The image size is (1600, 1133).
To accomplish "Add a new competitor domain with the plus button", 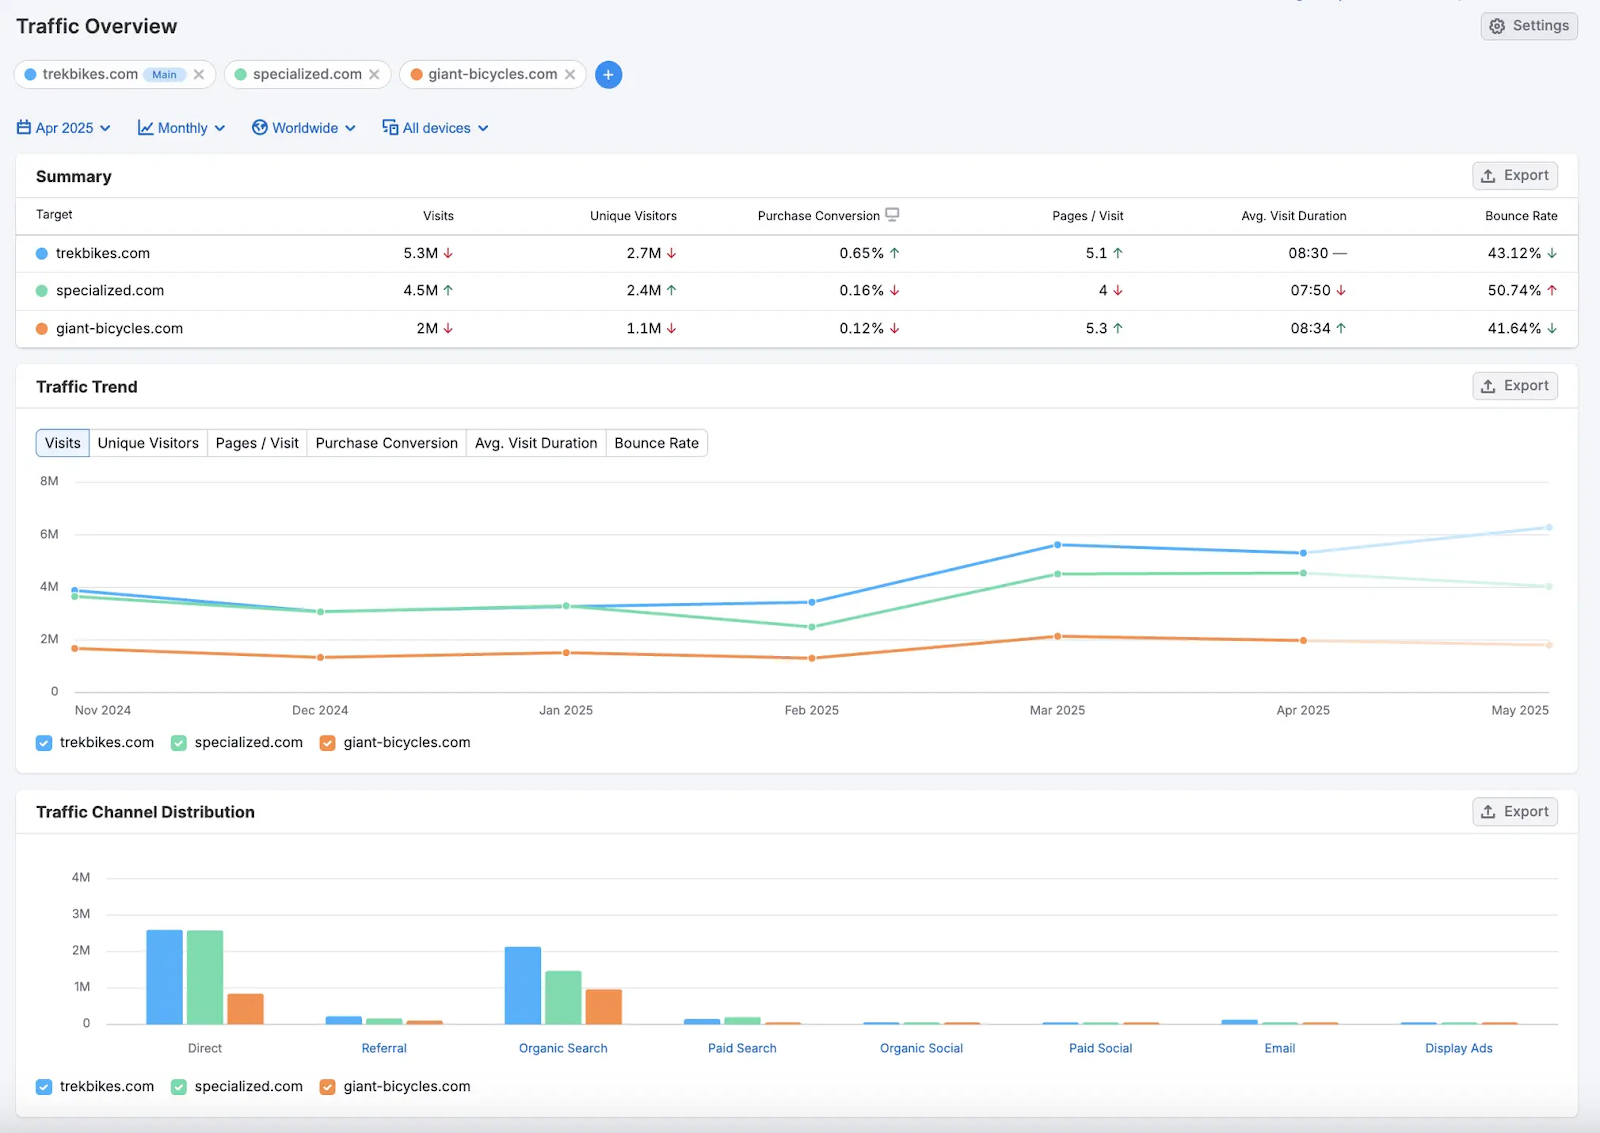I will (x=609, y=74).
